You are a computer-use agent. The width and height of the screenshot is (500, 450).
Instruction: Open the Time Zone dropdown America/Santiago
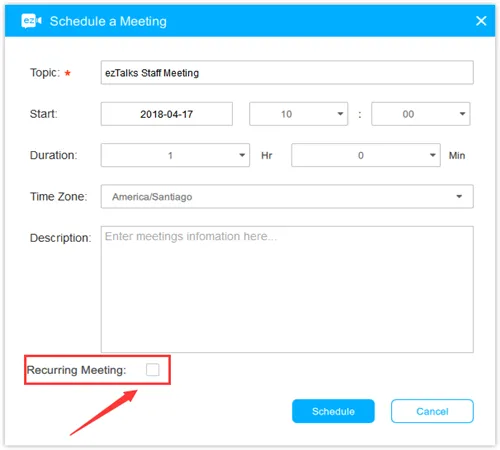click(x=287, y=197)
